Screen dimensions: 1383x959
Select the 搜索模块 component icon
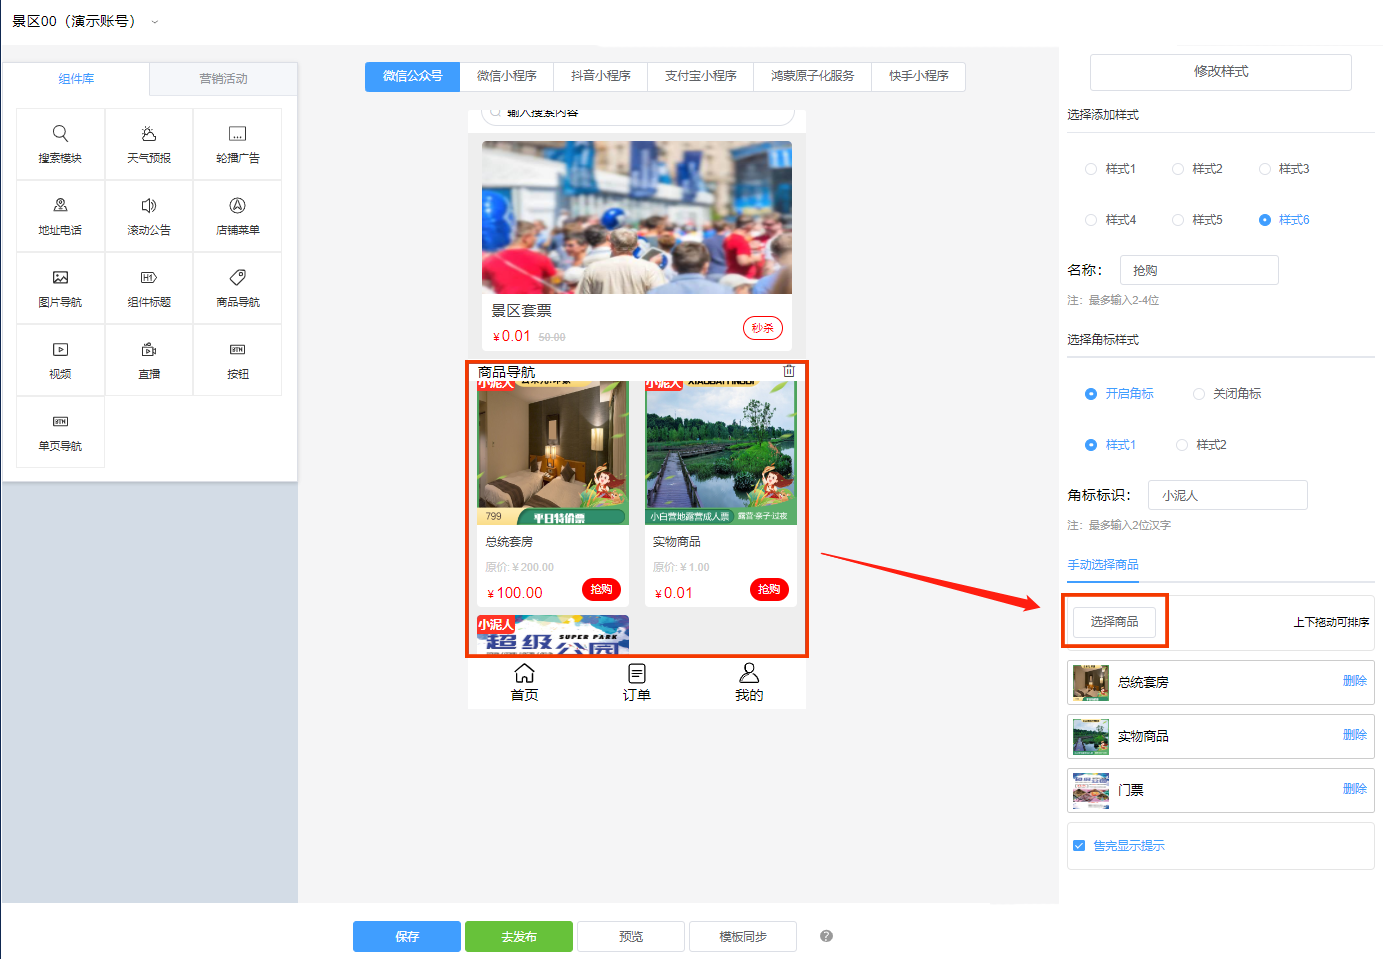[60, 143]
